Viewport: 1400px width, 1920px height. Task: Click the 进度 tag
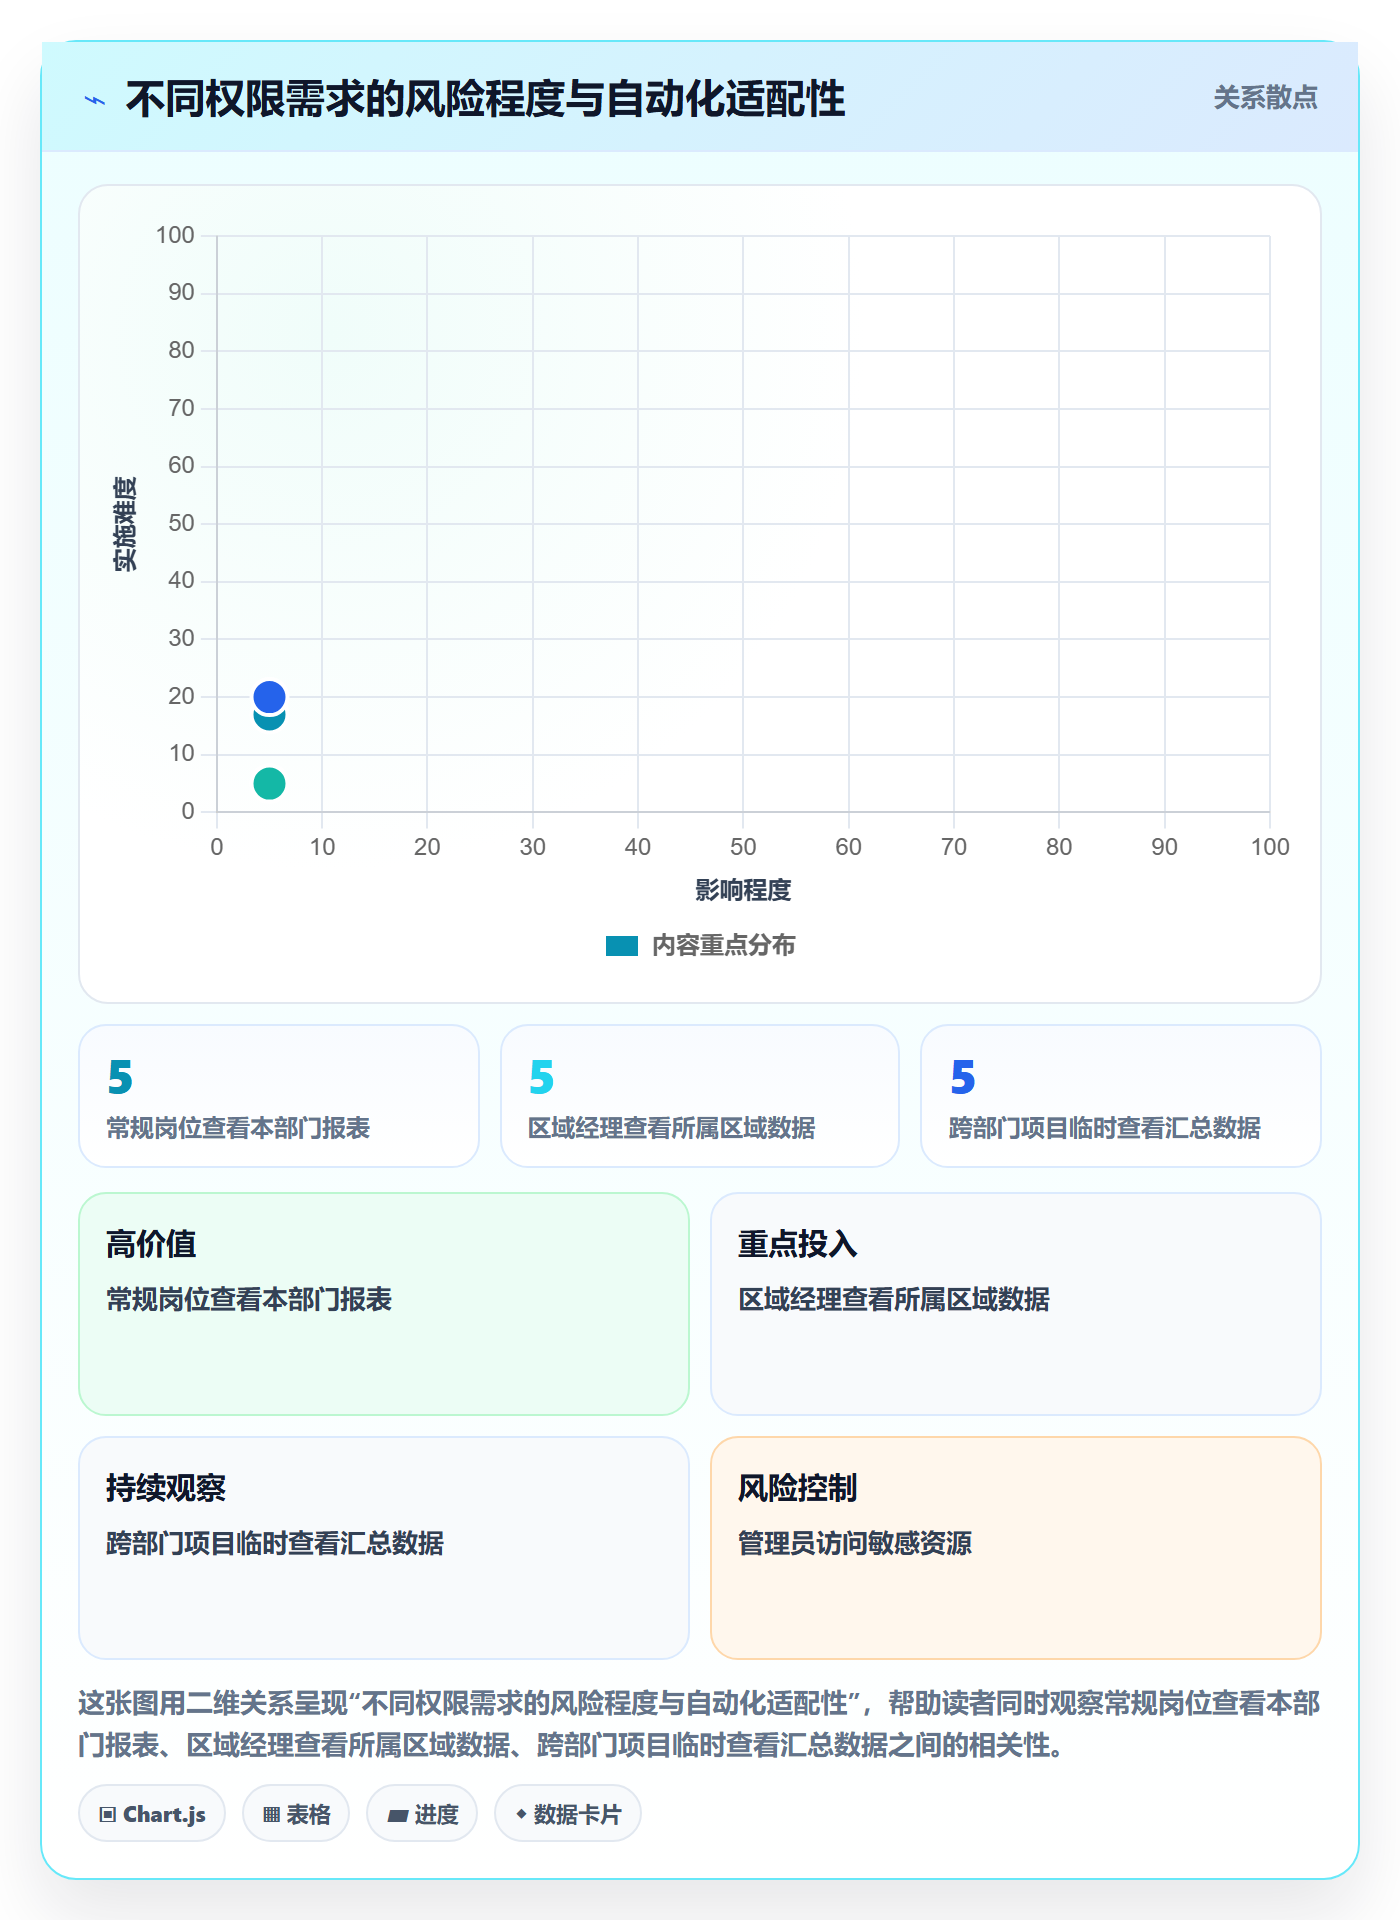(x=422, y=1814)
